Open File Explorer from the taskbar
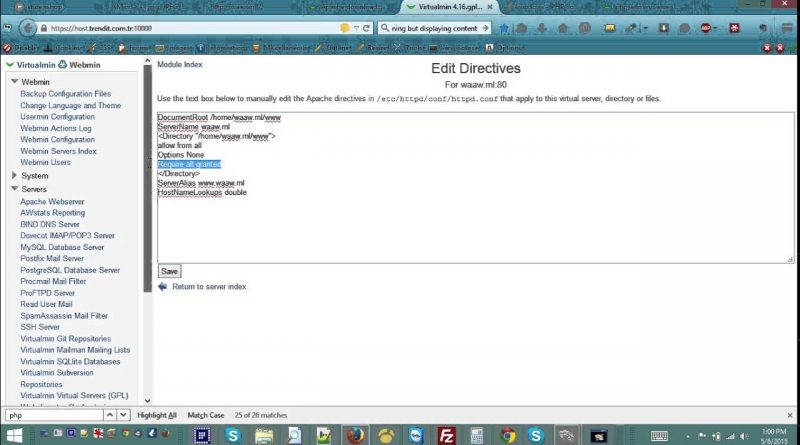The width and height of the screenshot is (800, 445). point(264,435)
